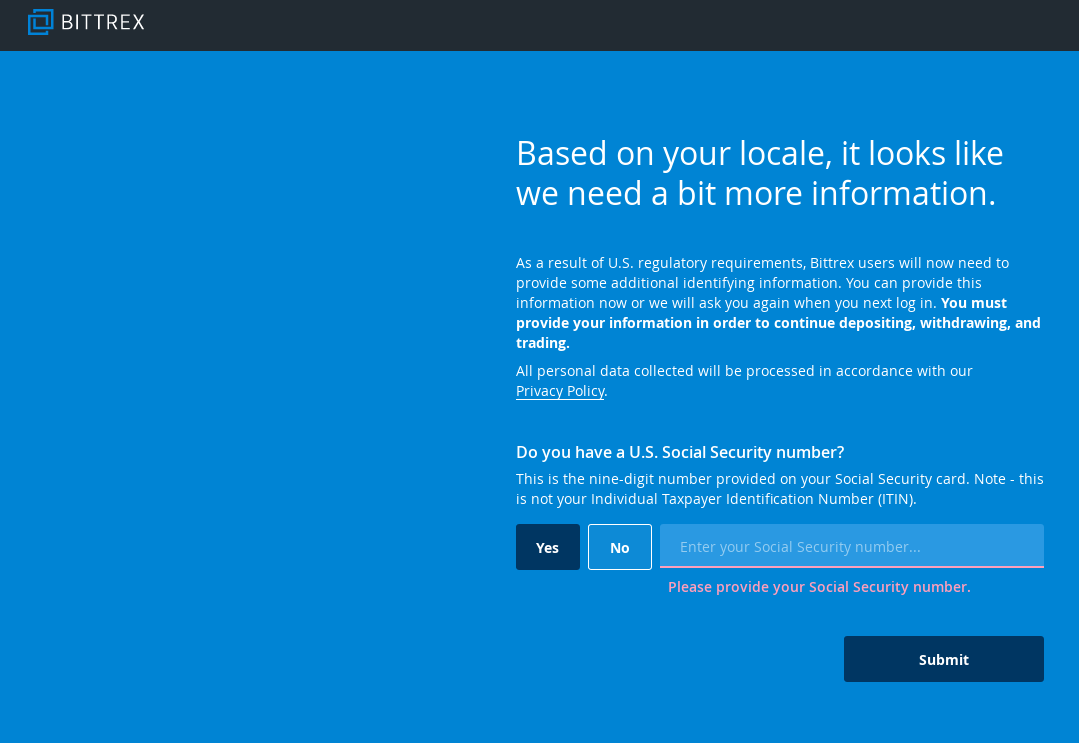Click the note about the Individual Taxpayer Identification Number
The height and width of the screenshot is (743, 1079).
[x=780, y=488]
